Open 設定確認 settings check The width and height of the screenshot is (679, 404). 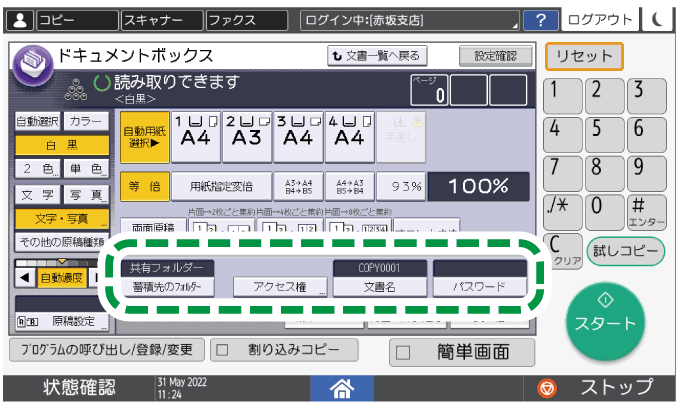tap(495, 56)
